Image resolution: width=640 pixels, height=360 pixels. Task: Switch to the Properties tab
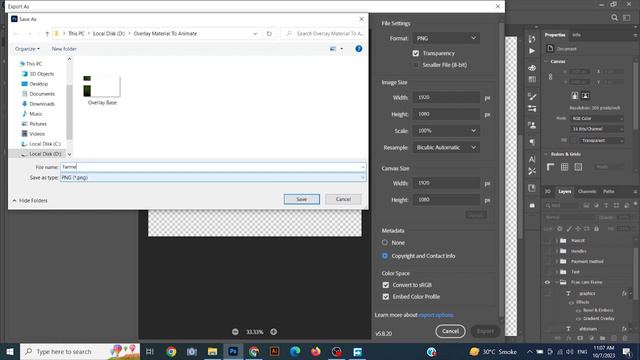click(x=555, y=35)
